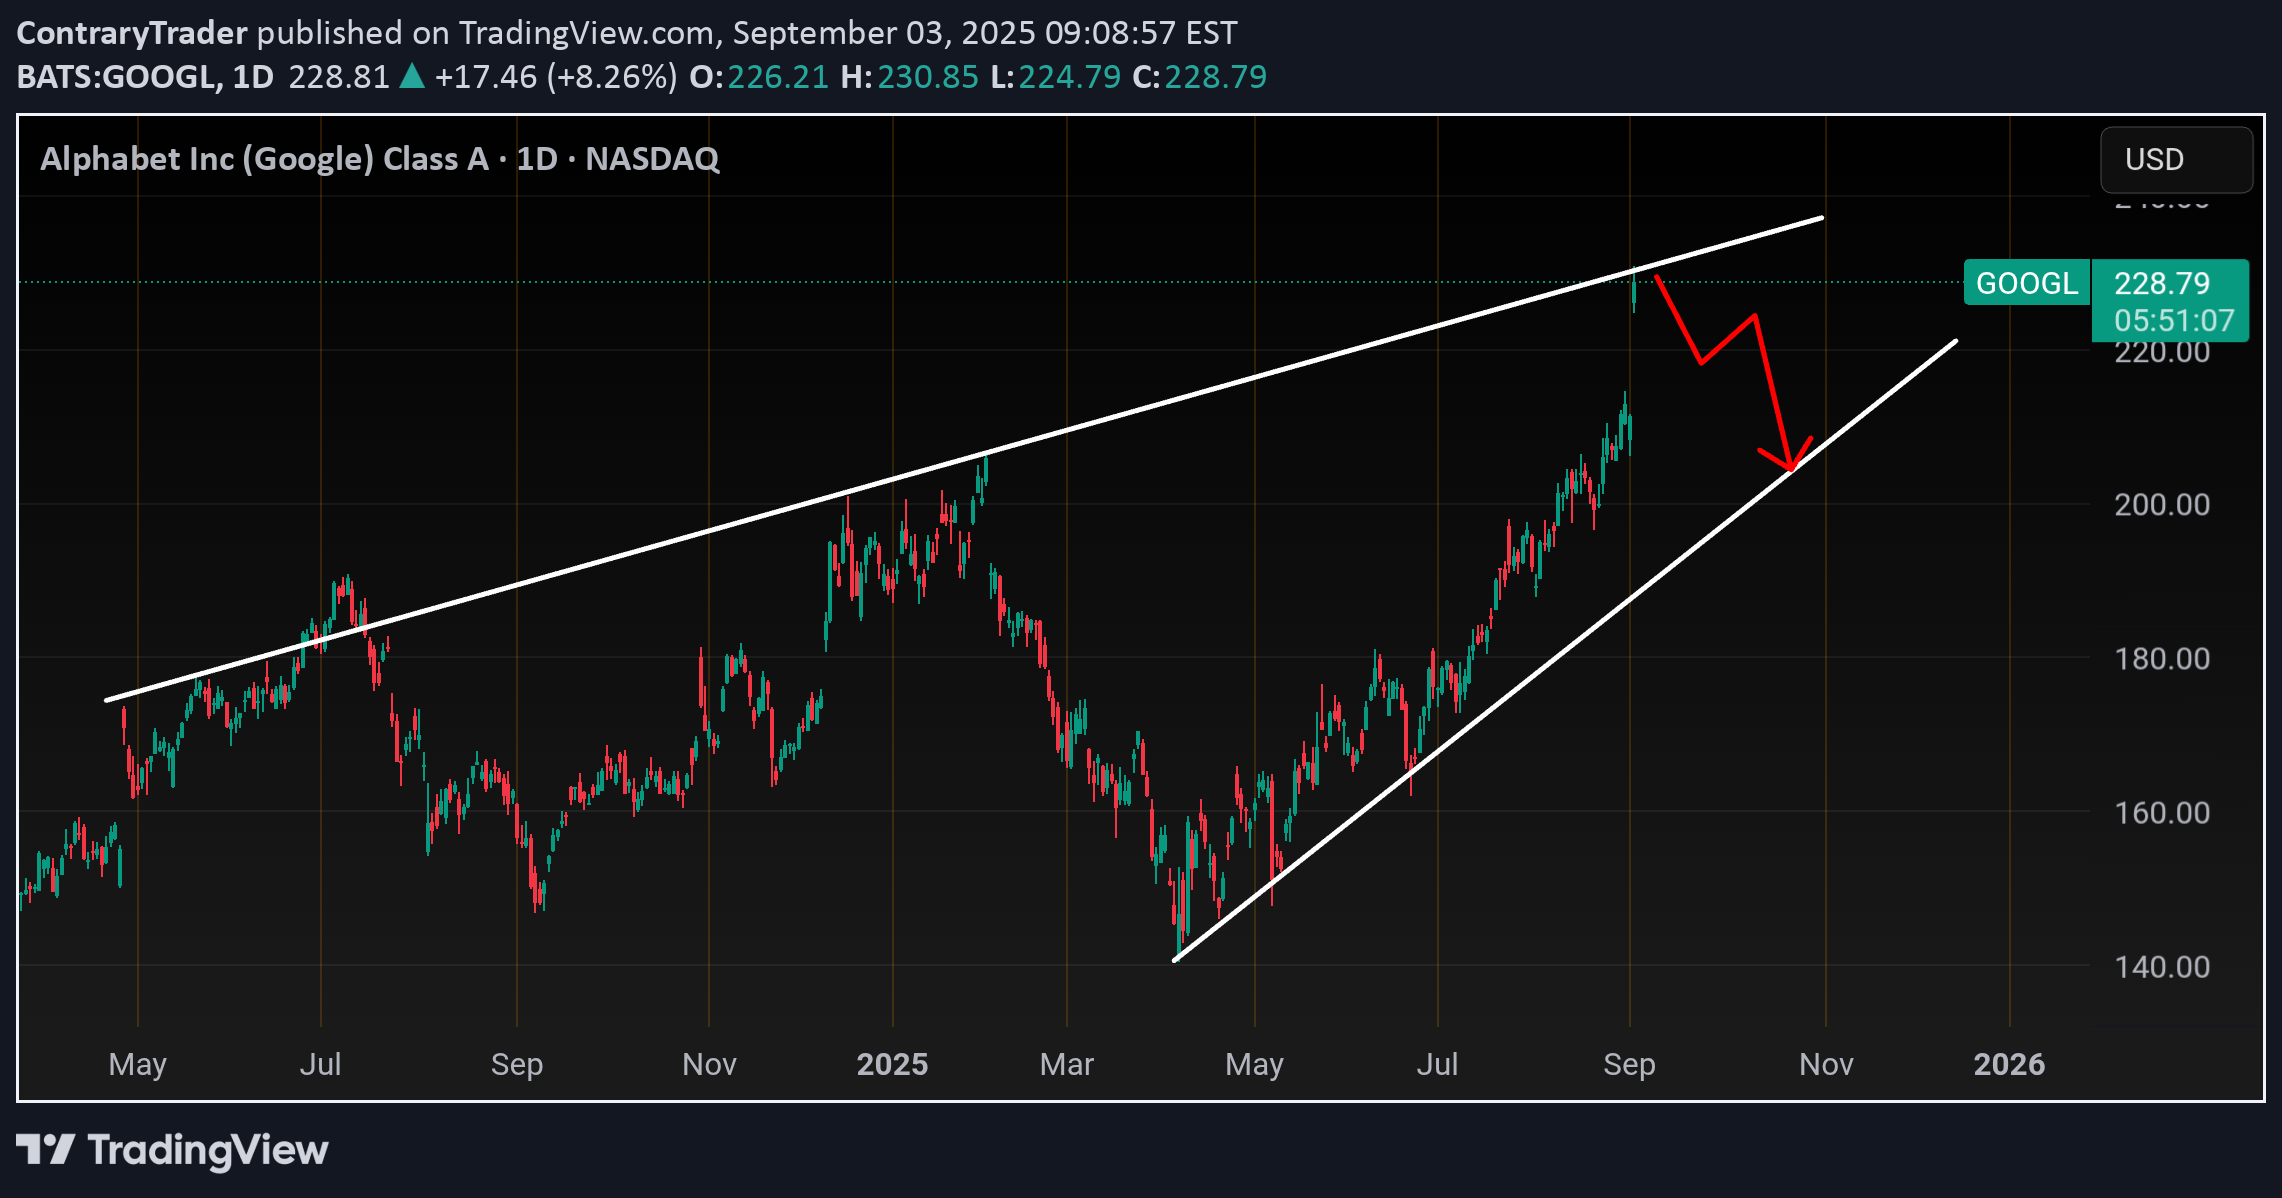Click the high price value 230.85

pos(928,77)
